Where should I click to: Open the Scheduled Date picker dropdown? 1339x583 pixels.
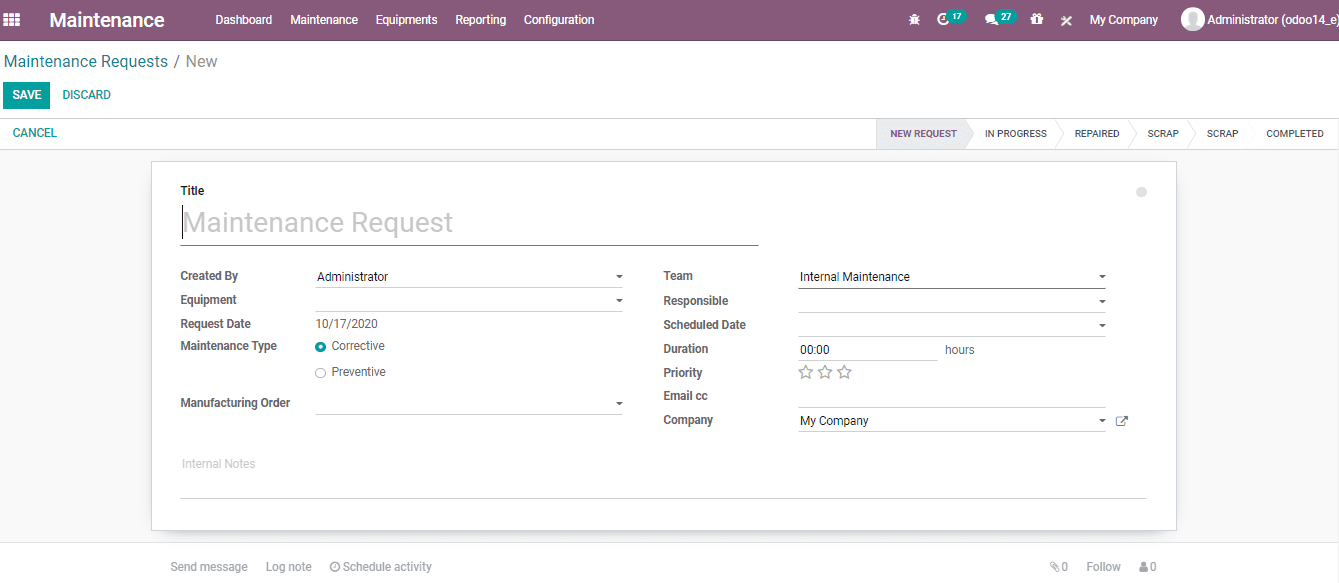pyautogui.click(x=1101, y=324)
